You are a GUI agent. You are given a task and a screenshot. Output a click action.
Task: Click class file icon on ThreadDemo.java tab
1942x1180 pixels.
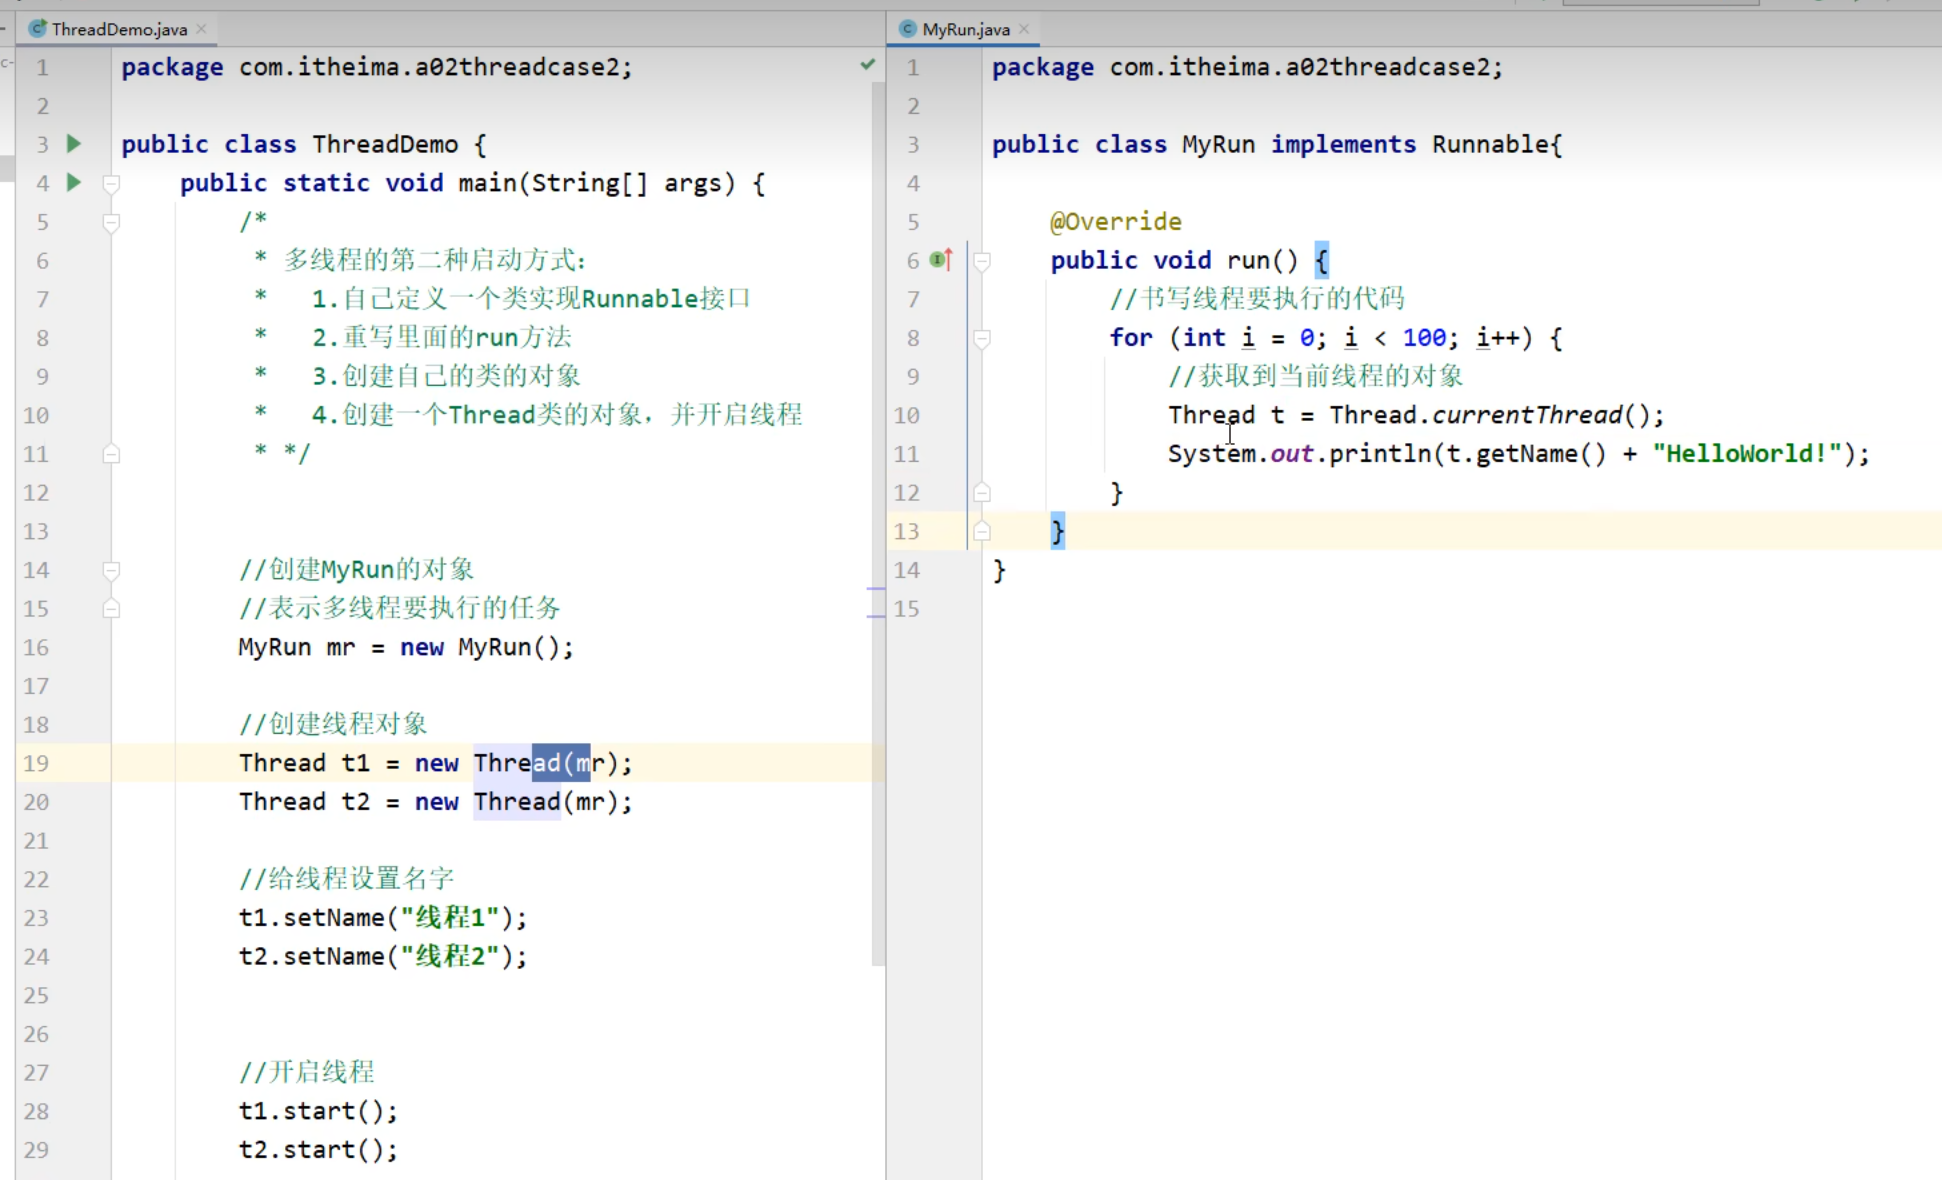[38, 29]
